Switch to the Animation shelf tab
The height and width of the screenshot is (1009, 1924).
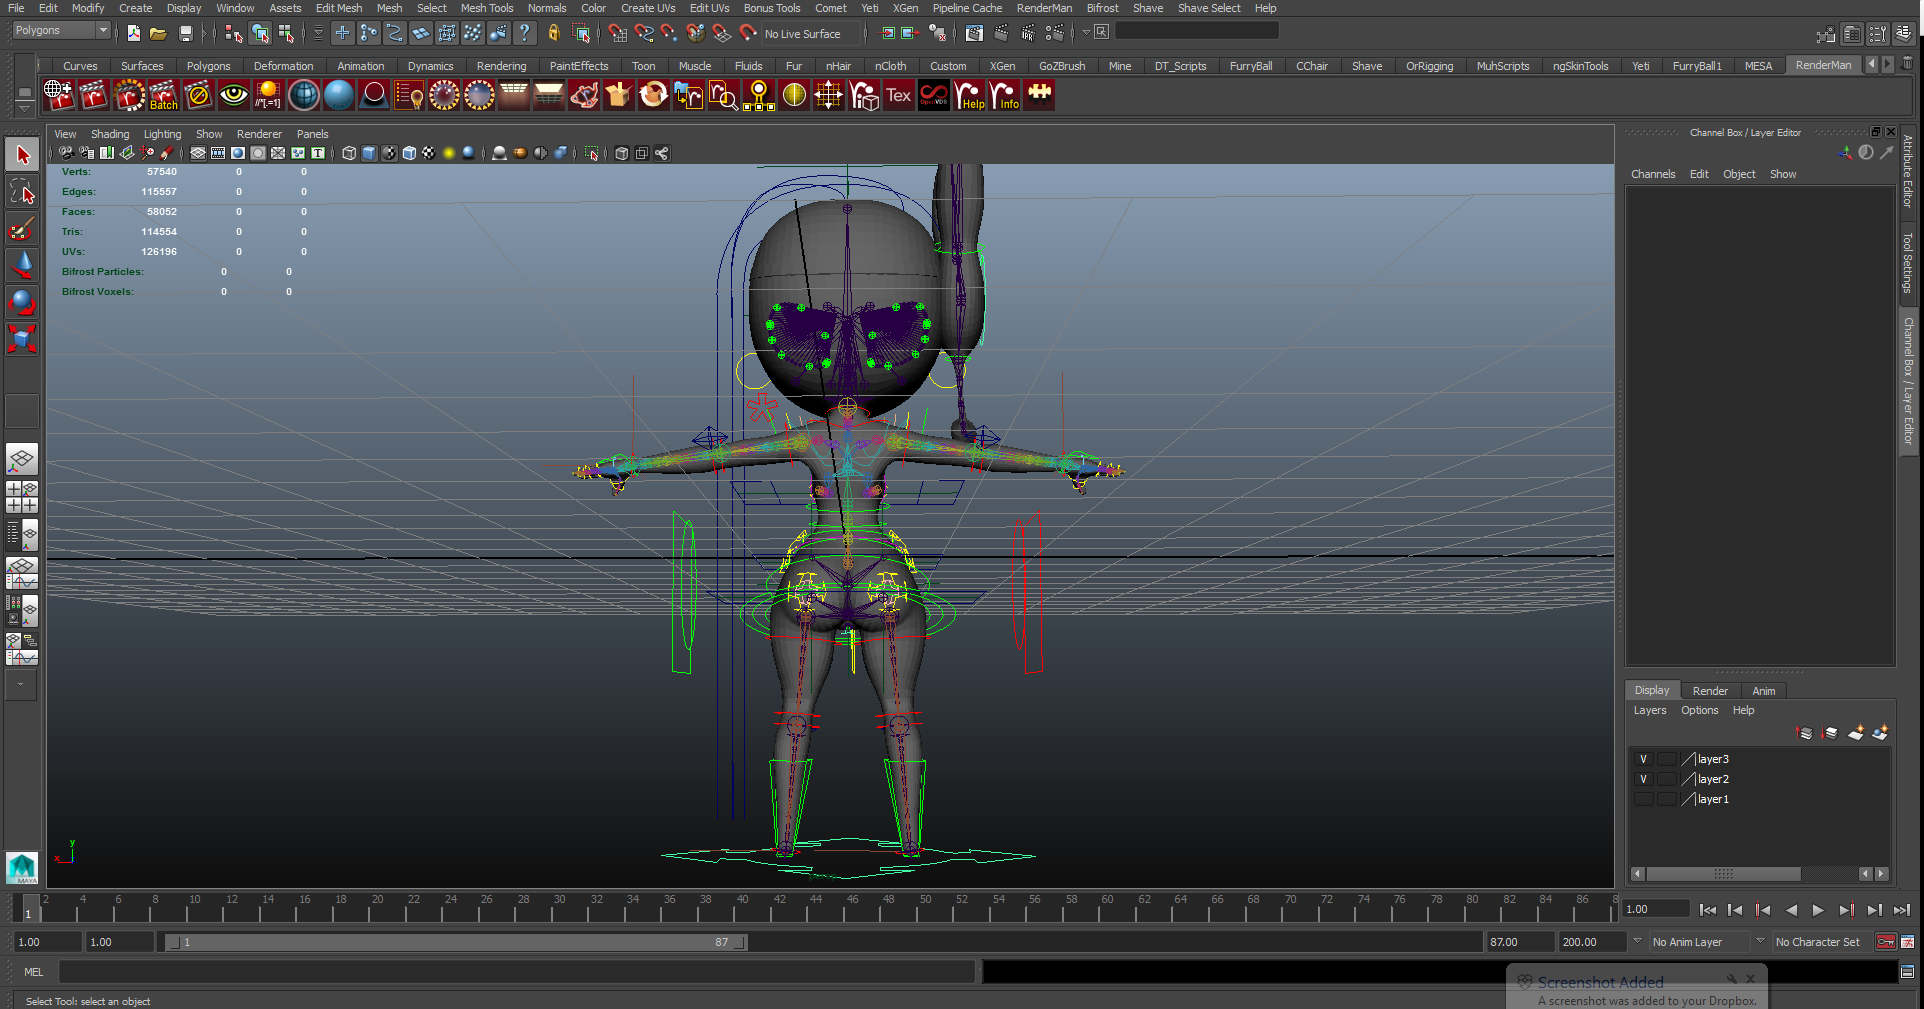360,66
